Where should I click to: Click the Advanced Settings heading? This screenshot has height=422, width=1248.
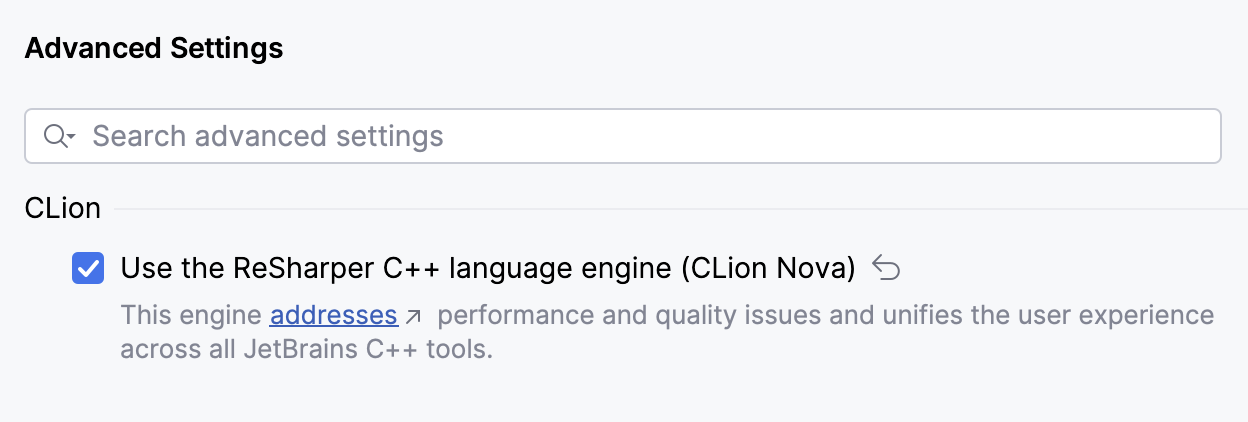[x=154, y=48]
